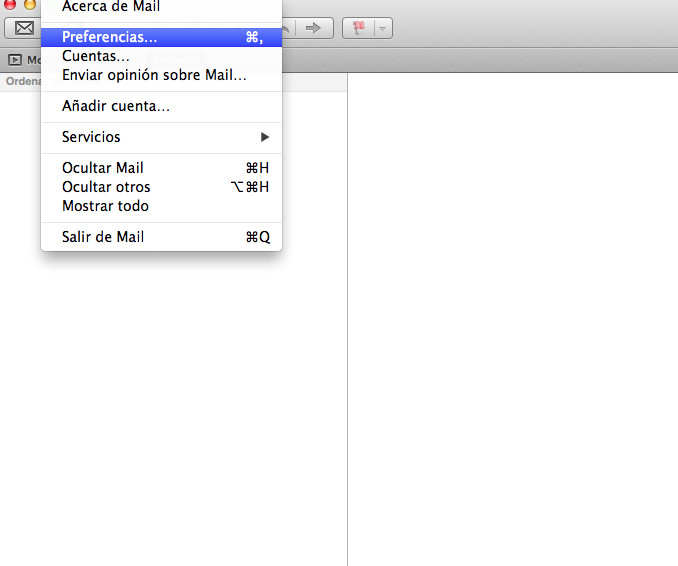
Task: Click Enviar opinión sobre Mail…
Action: coord(154,75)
